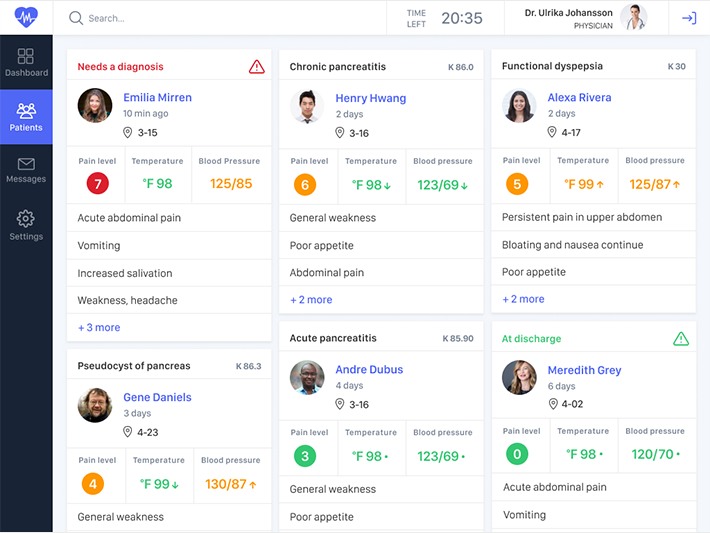Click Alexa Rivera's profile photo
The height and width of the screenshot is (533, 710).
click(519, 106)
